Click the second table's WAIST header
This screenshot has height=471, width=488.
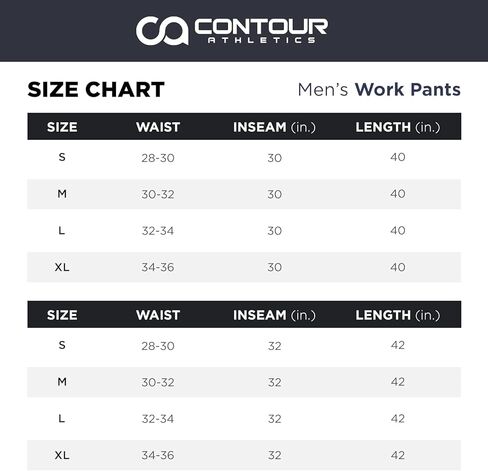(x=158, y=315)
